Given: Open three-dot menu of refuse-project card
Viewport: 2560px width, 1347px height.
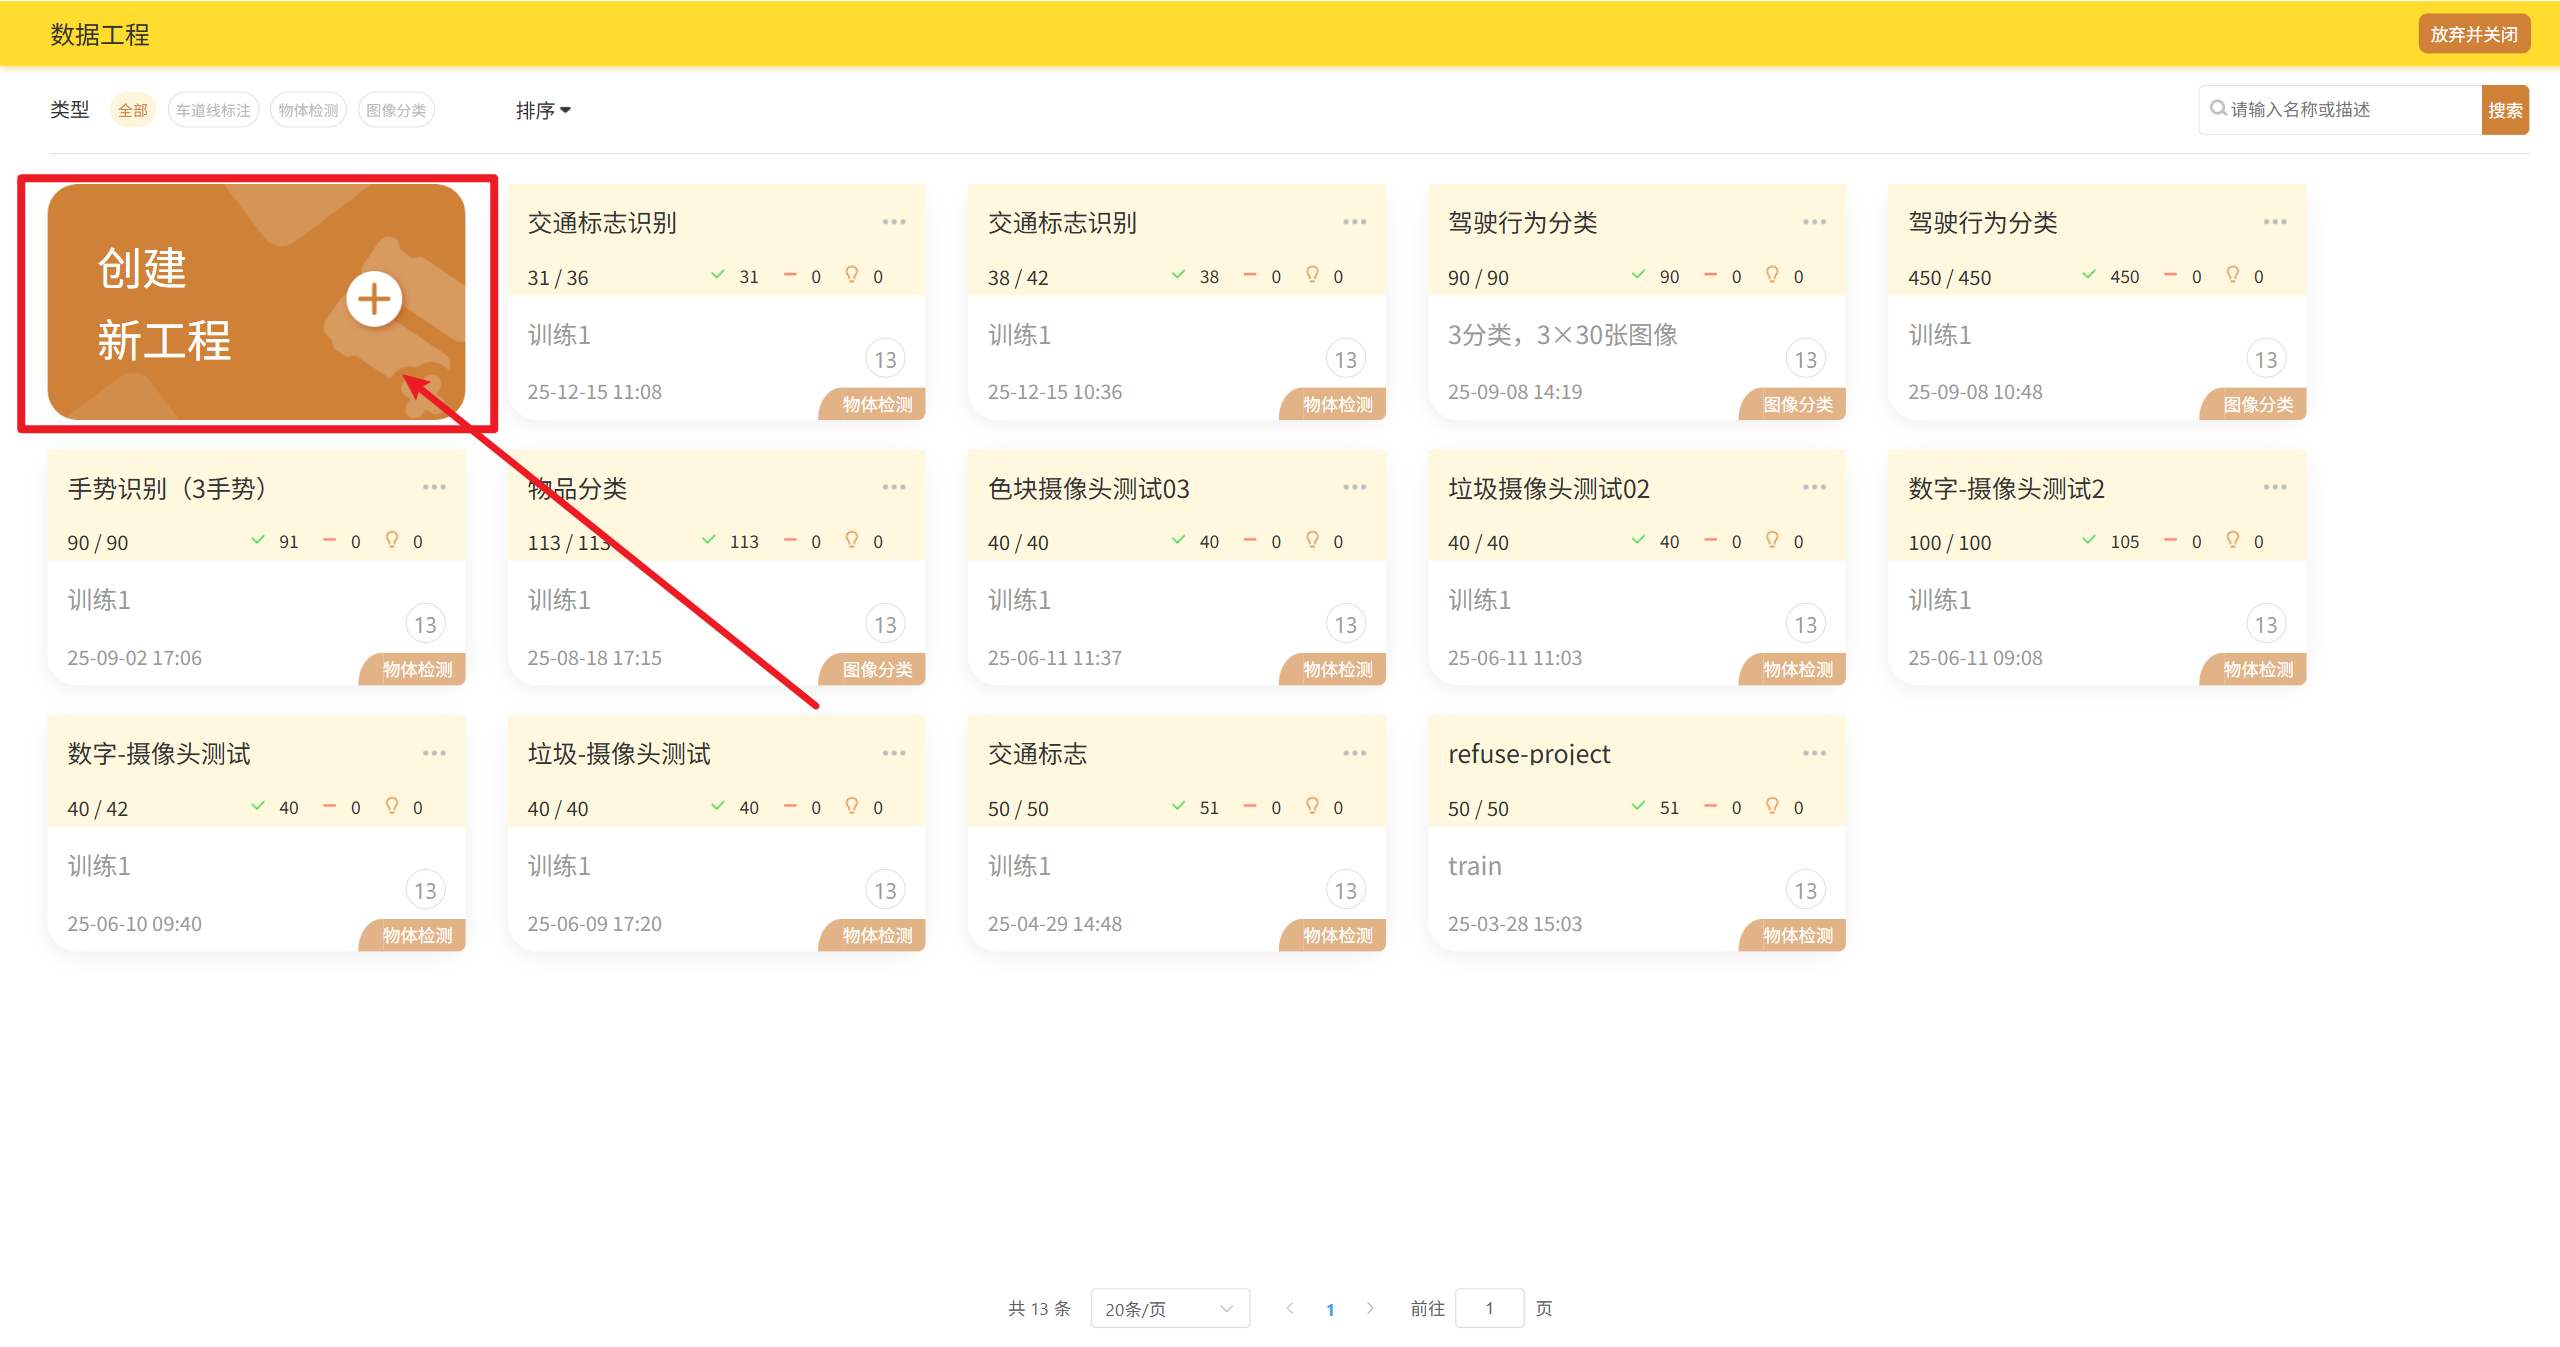Looking at the screenshot, I should pyautogui.click(x=1814, y=753).
